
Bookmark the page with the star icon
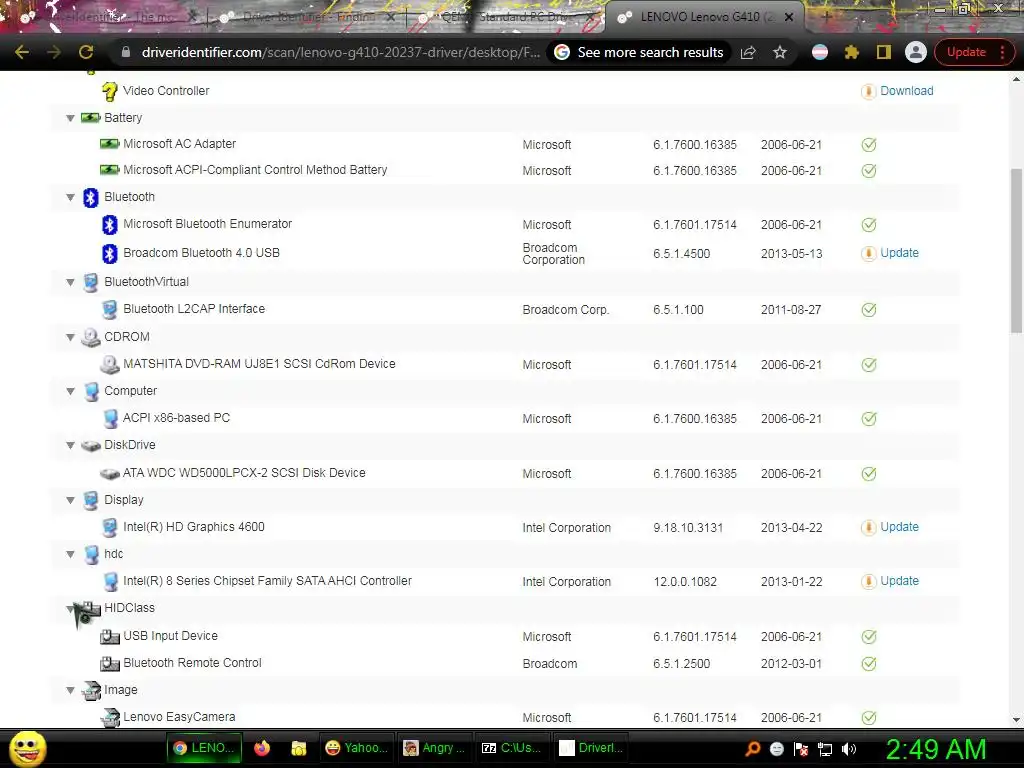780,52
